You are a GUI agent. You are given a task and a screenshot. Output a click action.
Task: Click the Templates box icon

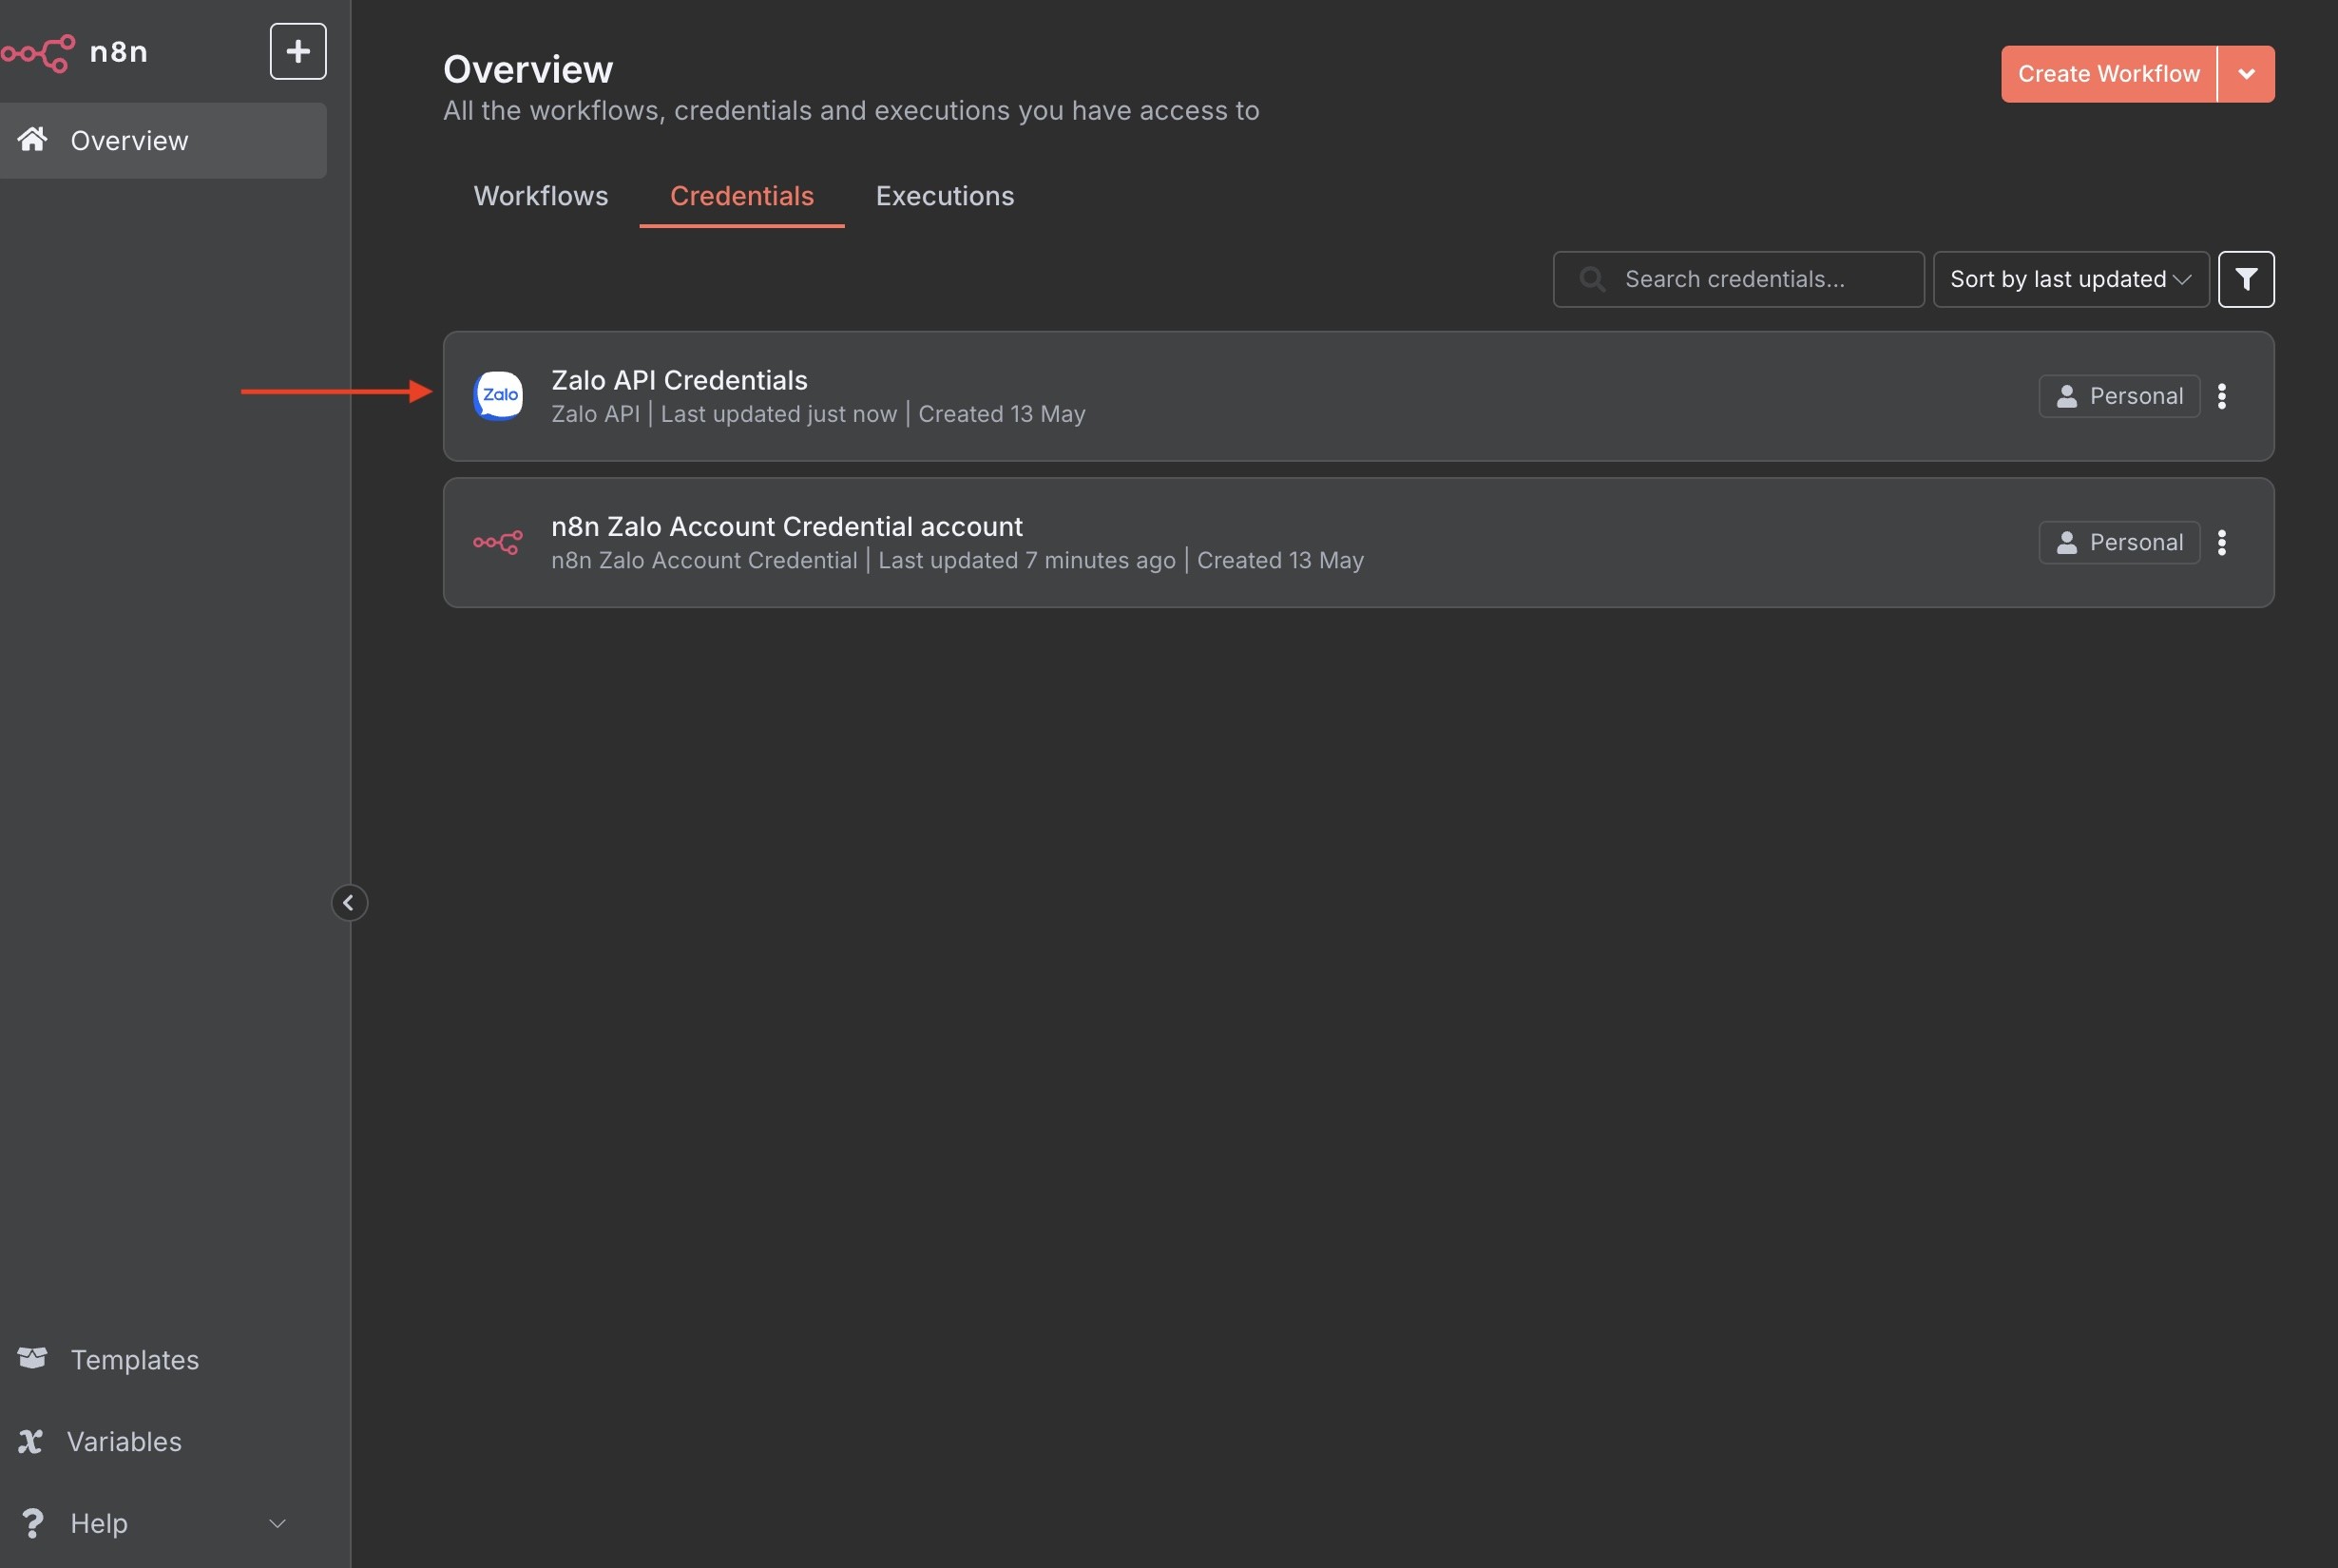pos(32,1358)
